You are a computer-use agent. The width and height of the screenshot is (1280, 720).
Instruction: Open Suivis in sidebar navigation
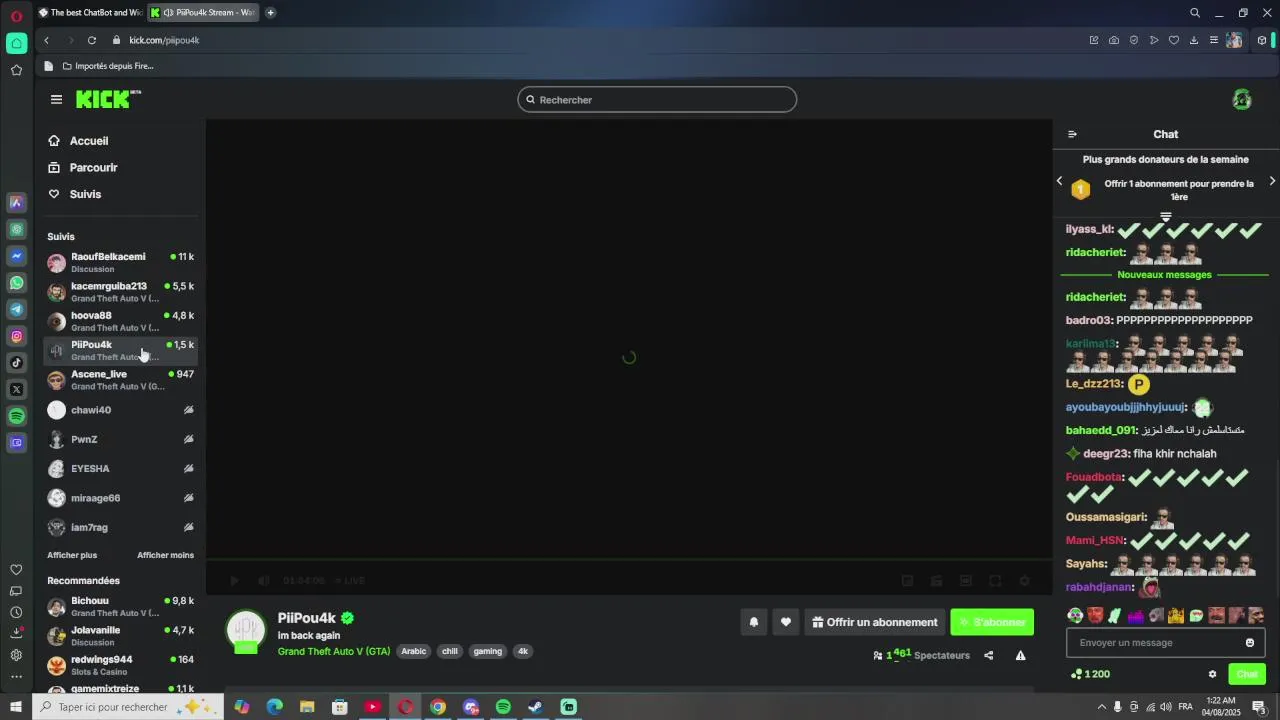point(85,194)
